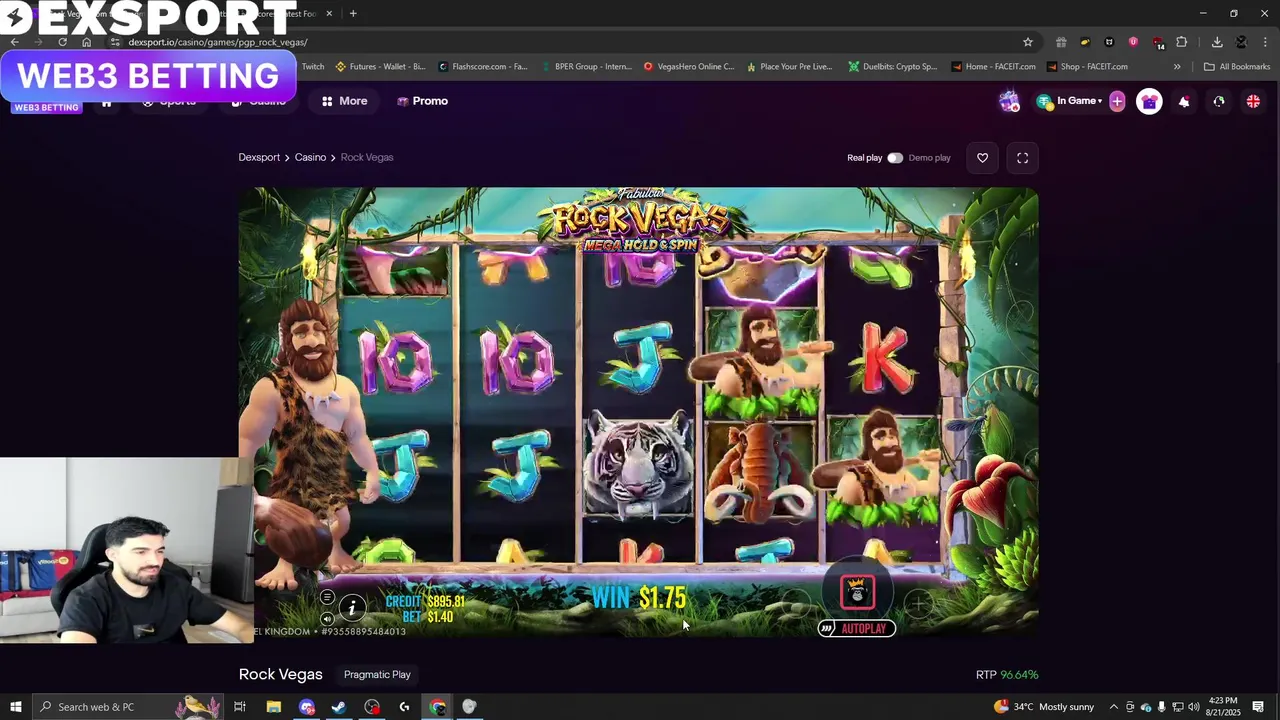Open Chrome extensions puzzle icon
The image size is (1280, 720).
(1182, 42)
